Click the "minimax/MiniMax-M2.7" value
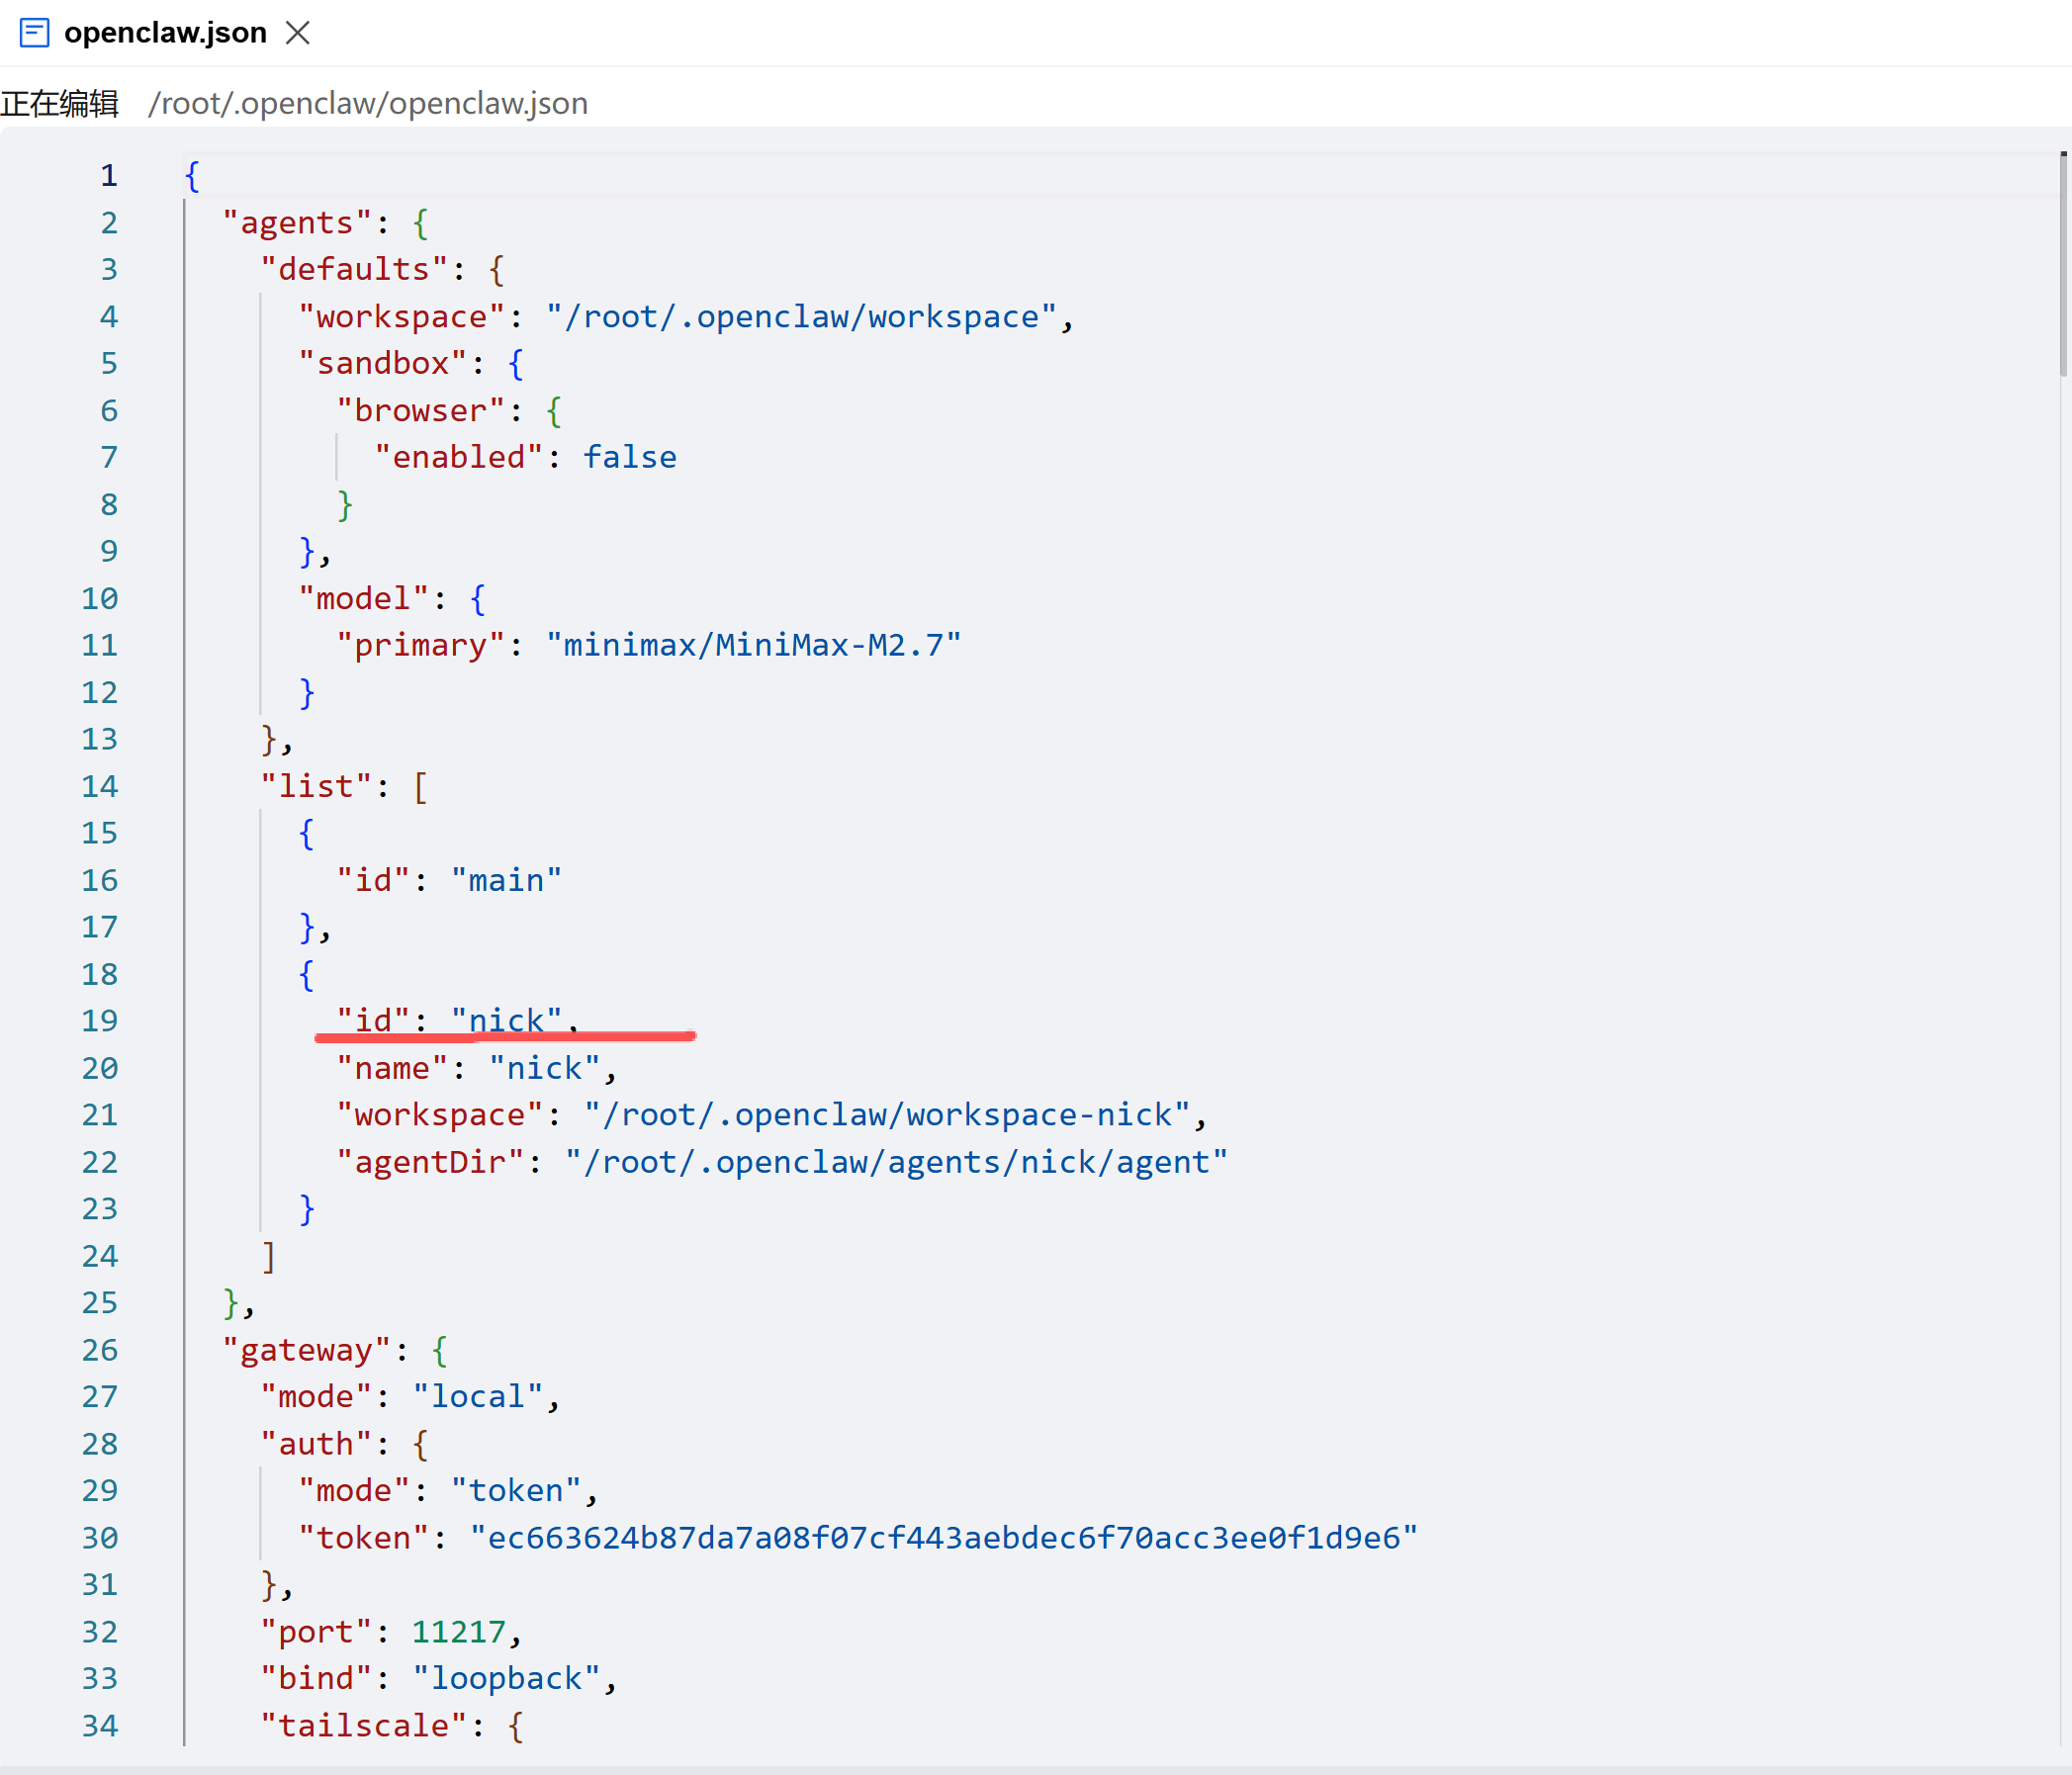 click(753, 646)
